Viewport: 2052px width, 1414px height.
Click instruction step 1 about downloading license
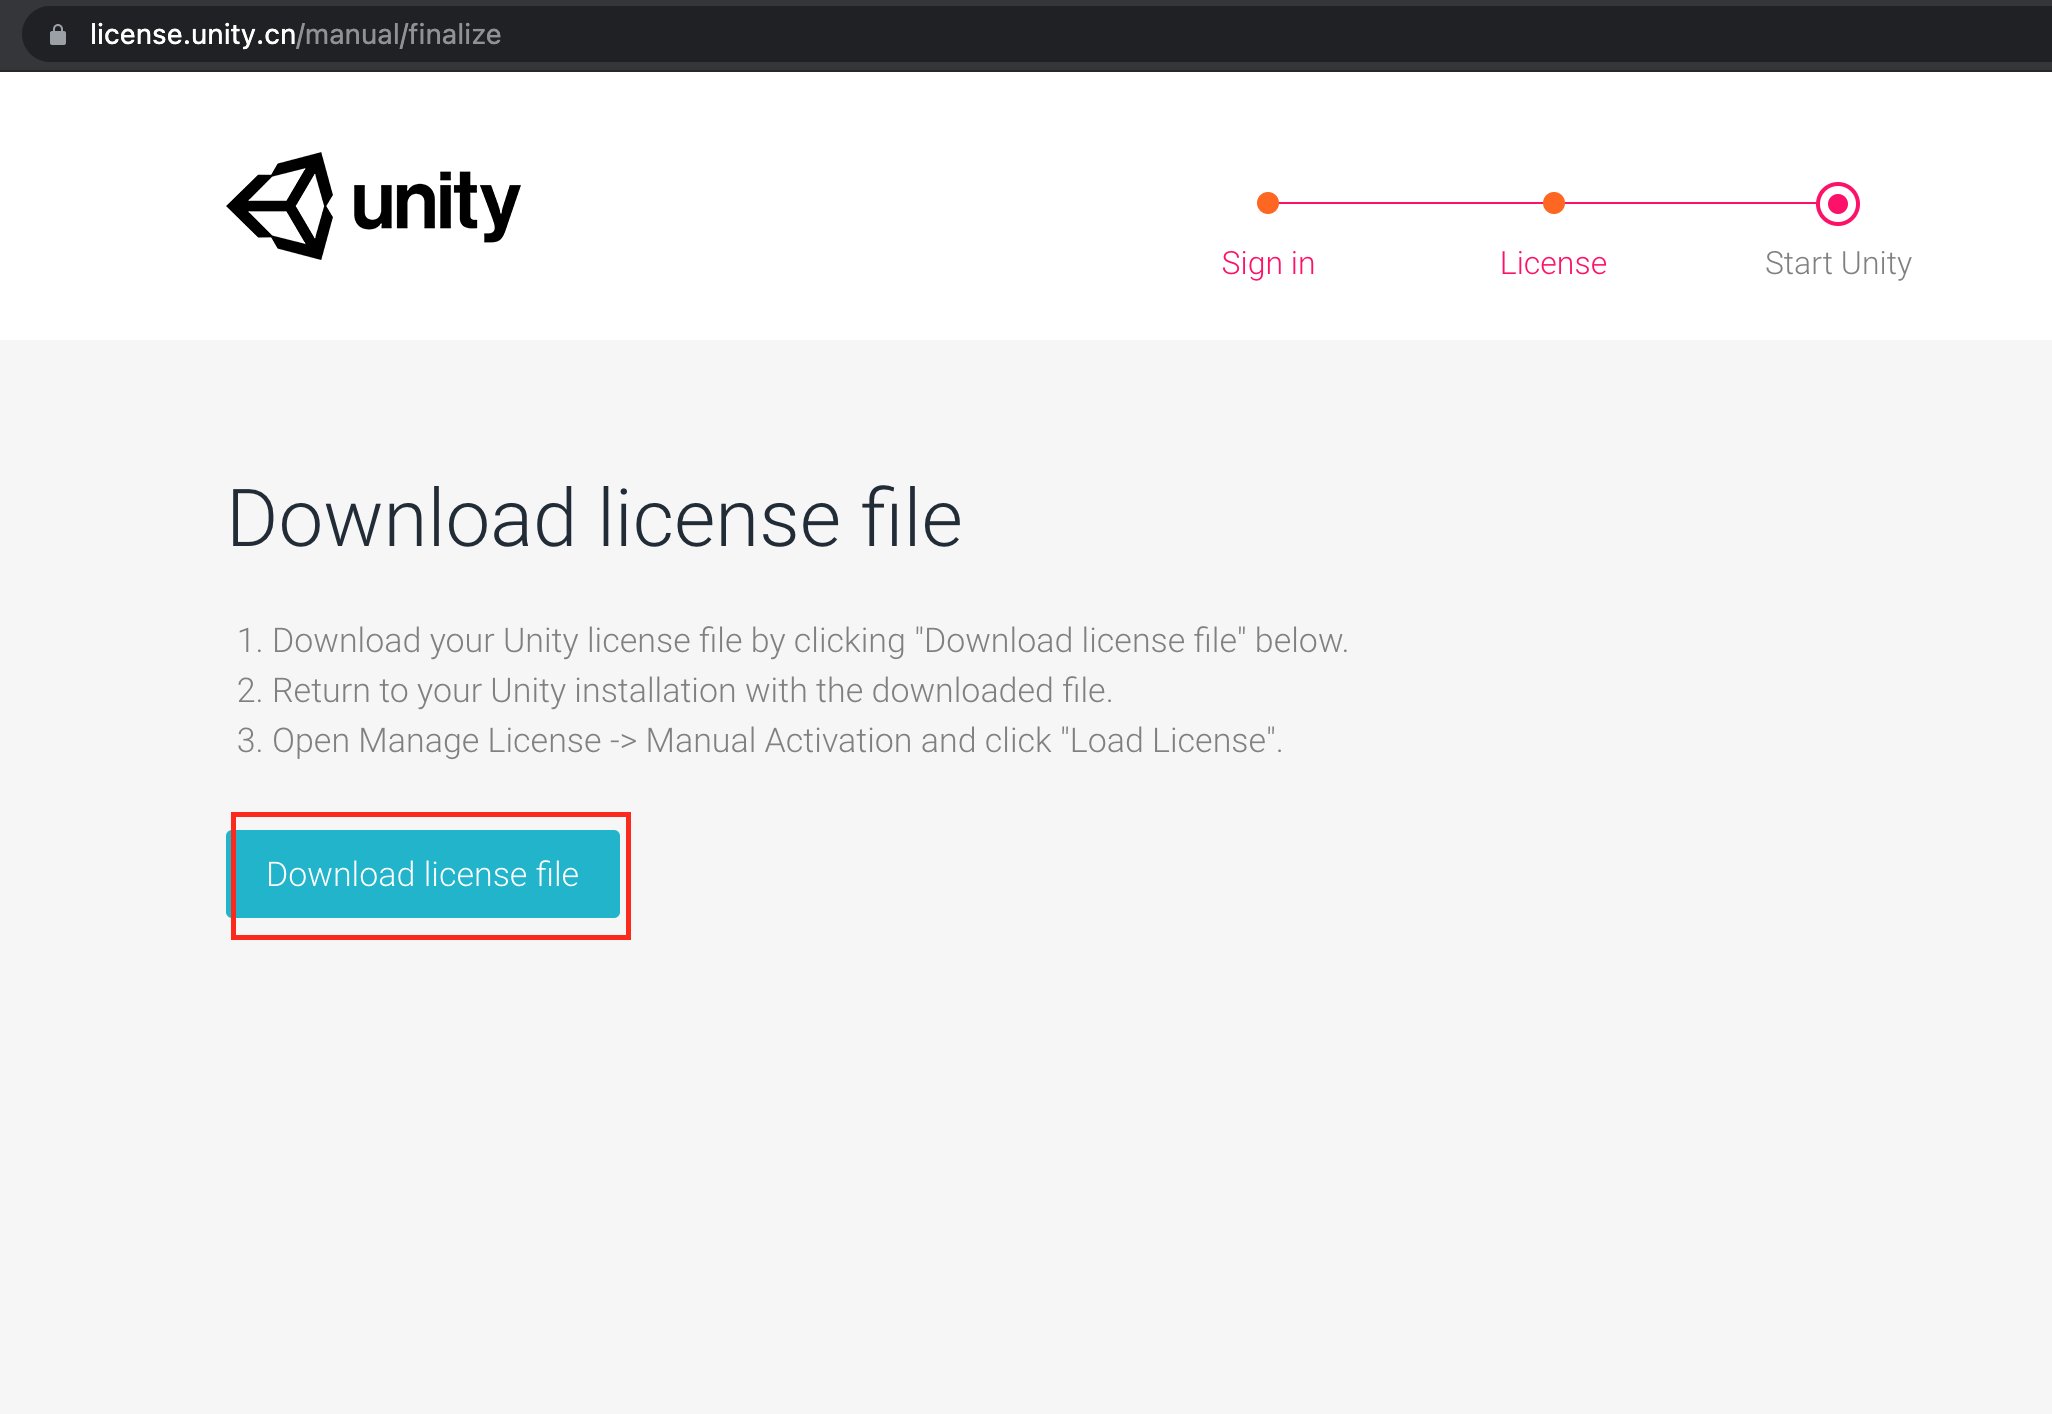pos(792,640)
